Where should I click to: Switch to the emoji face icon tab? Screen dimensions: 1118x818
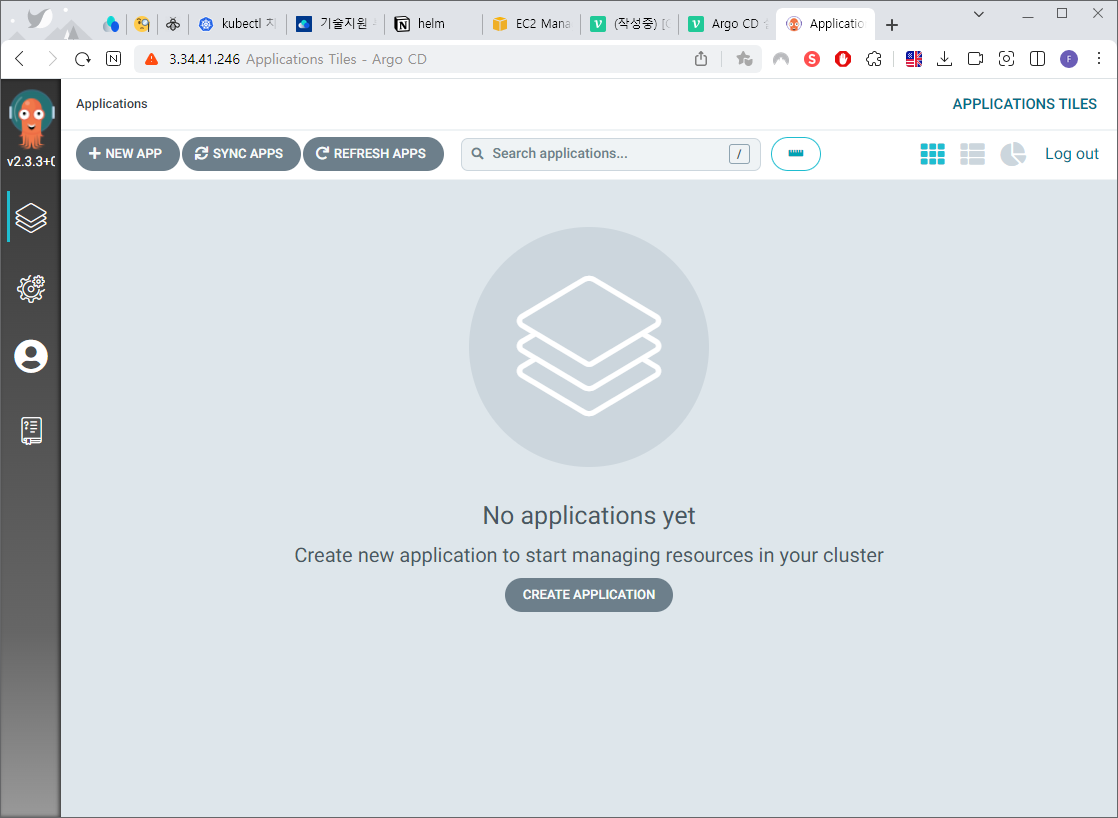142,24
